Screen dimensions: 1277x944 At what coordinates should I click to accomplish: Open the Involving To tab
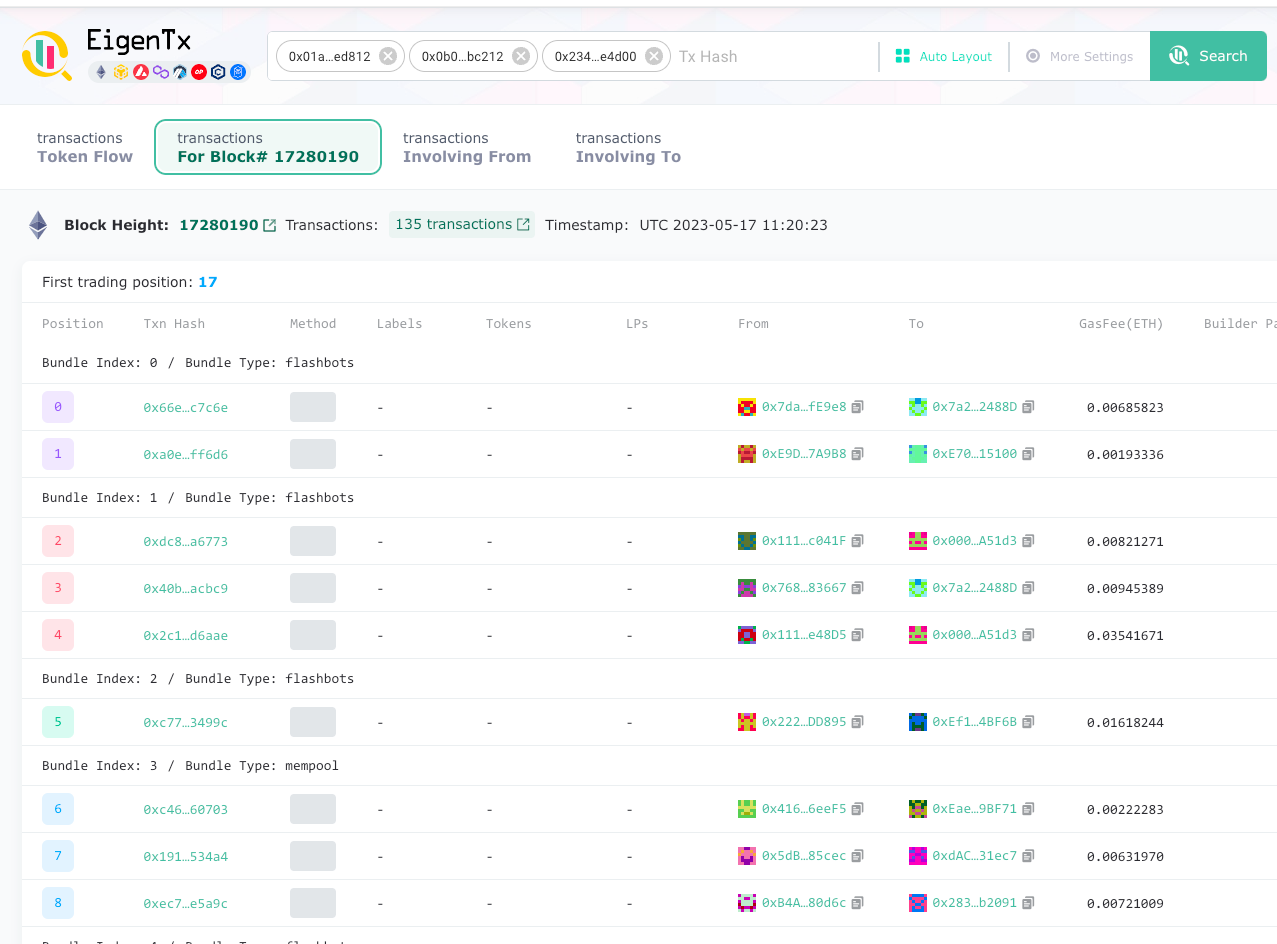pos(628,147)
